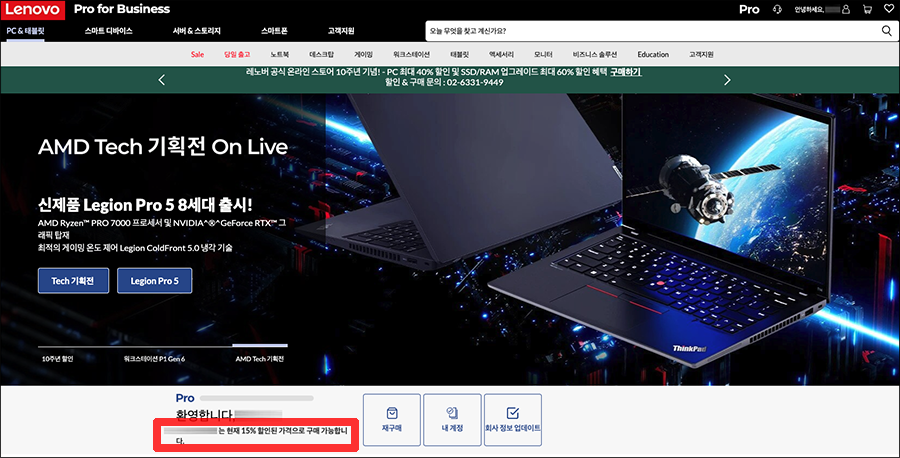
Task: Open the headset support icon
Action: click(777, 10)
